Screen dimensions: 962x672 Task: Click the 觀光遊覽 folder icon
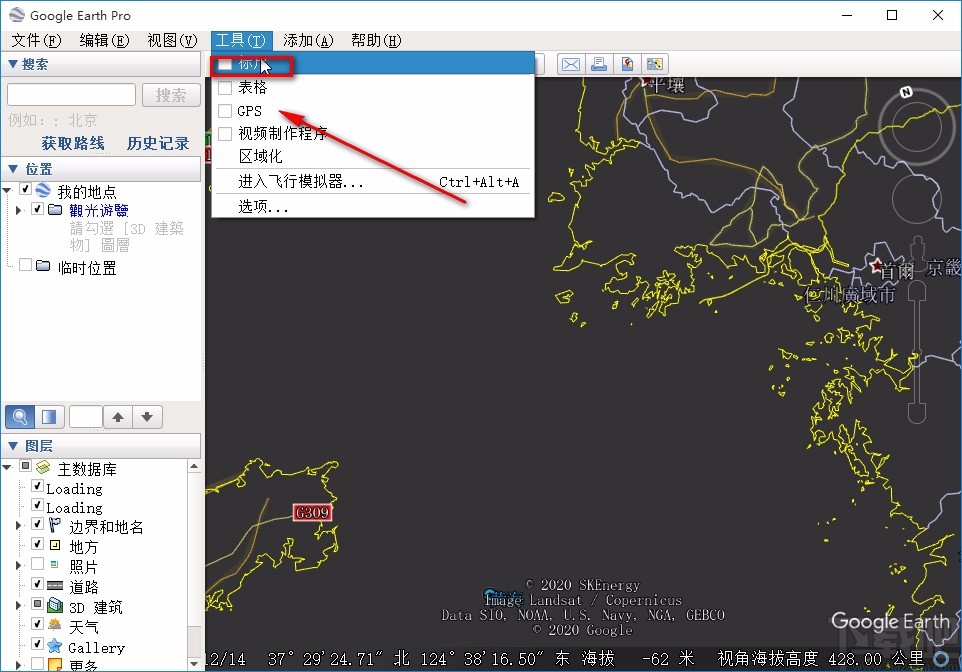pos(55,210)
